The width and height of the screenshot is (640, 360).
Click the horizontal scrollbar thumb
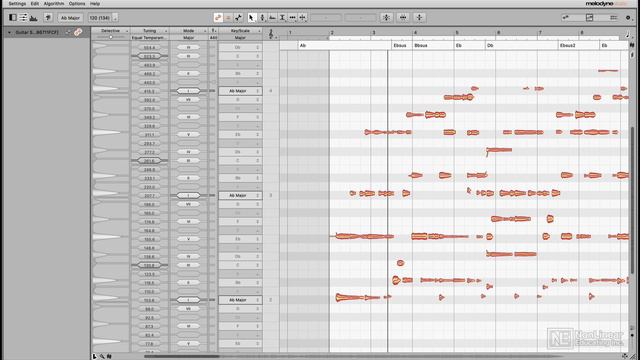point(181,356)
